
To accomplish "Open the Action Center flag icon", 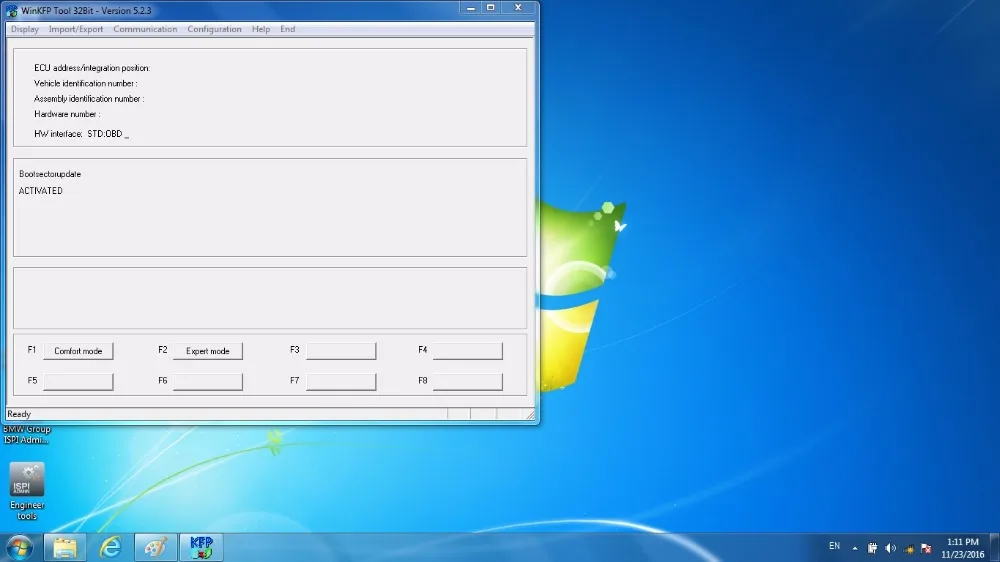I will coord(927,548).
